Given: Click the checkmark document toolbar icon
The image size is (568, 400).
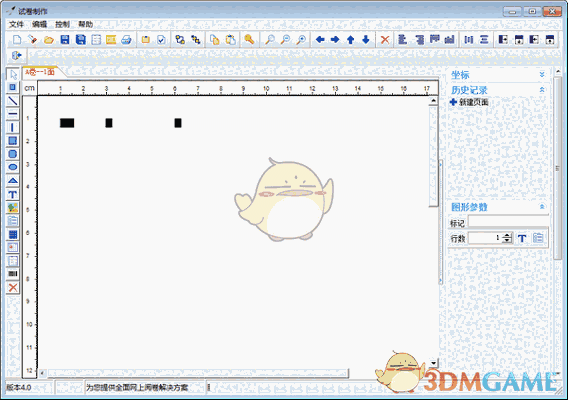Looking at the screenshot, I should coord(161,39).
